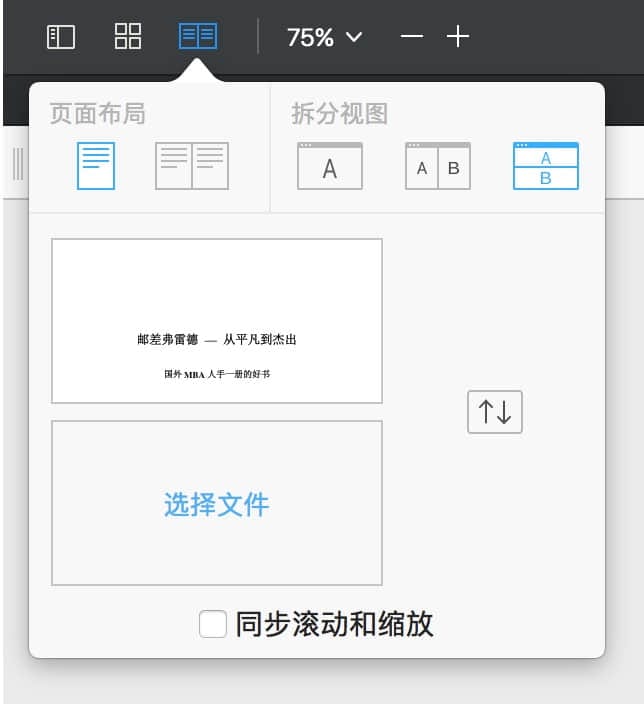Screen dimensions: 644x704
Task: Choose stacked A over B split view
Action: click(545, 166)
